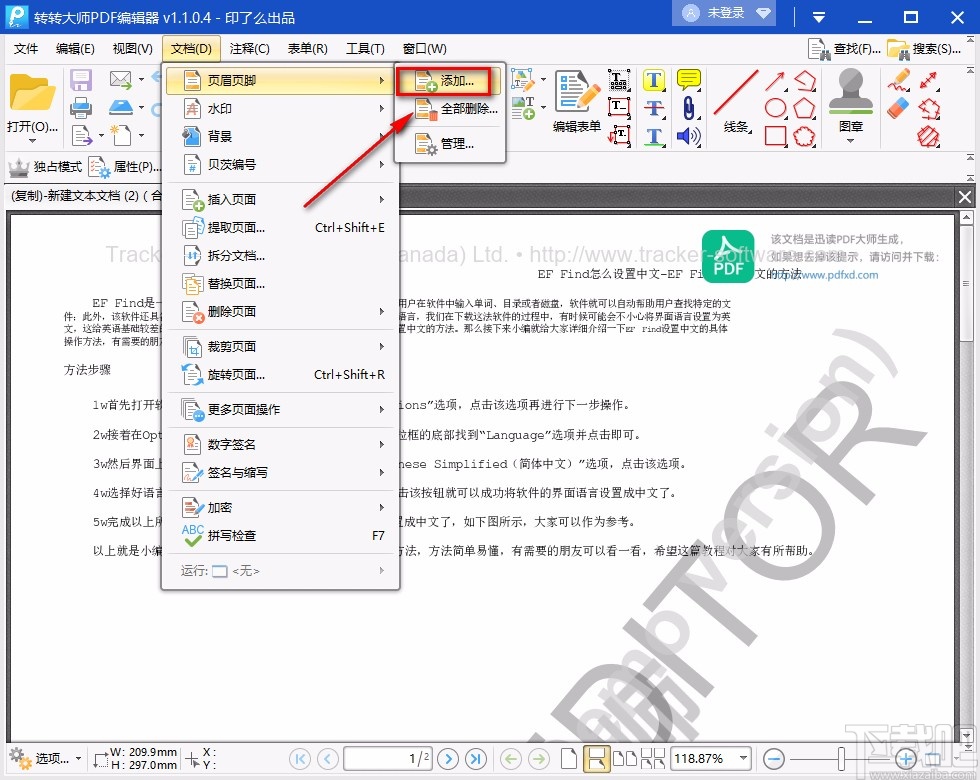The height and width of the screenshot is (780, 980).
Task: Go to first page button
Action: click(300, 759)
